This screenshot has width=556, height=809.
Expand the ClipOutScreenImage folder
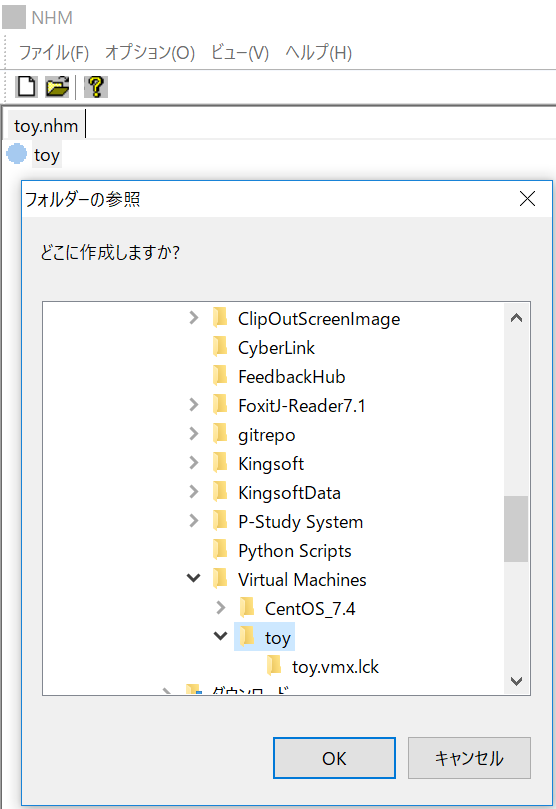(x=194, y=317)
